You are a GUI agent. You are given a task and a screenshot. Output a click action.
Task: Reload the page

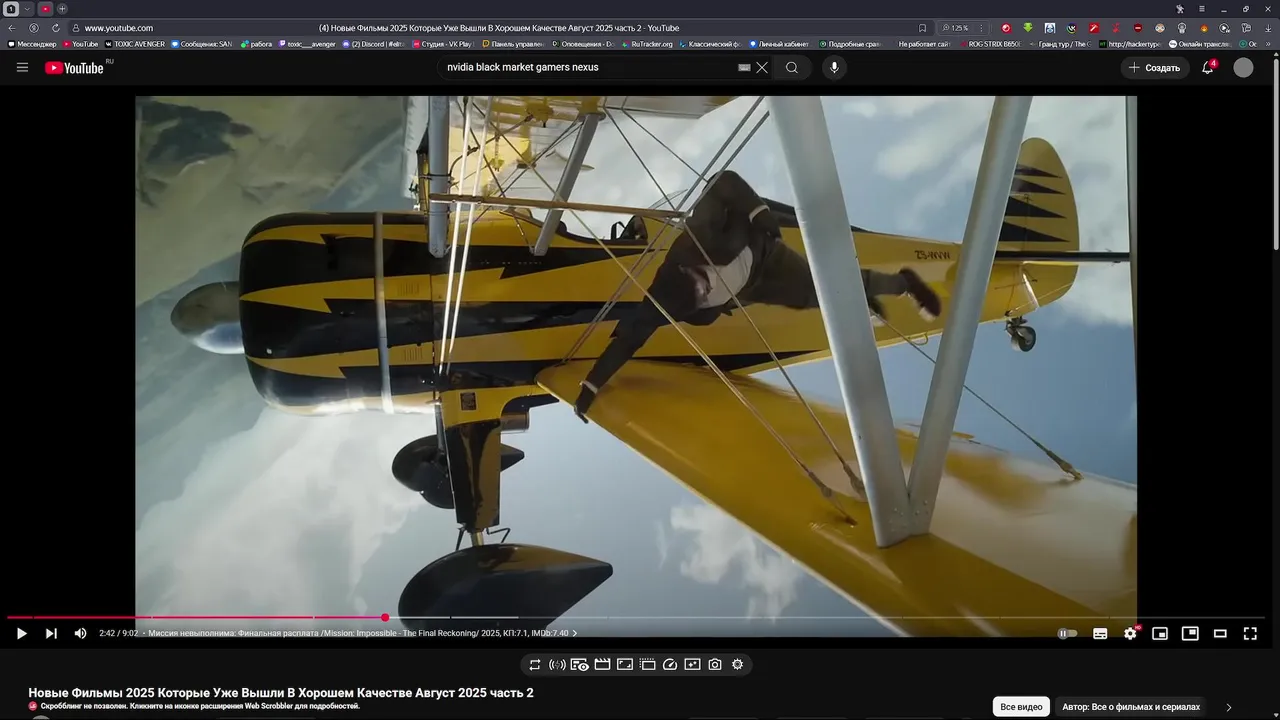55,28
